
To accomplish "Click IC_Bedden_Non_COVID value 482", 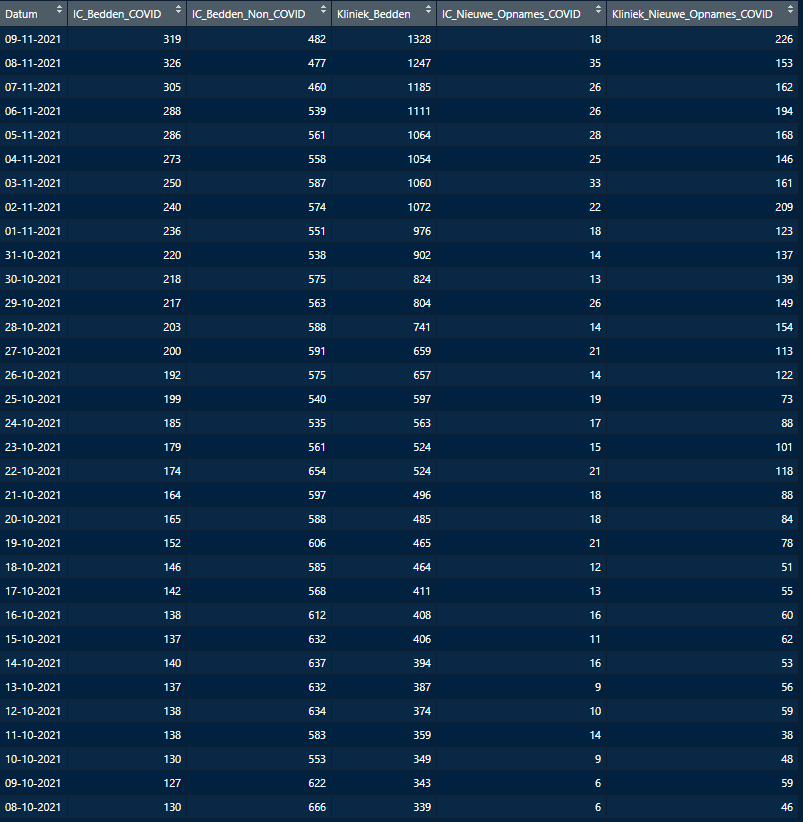I will point(317,39).
